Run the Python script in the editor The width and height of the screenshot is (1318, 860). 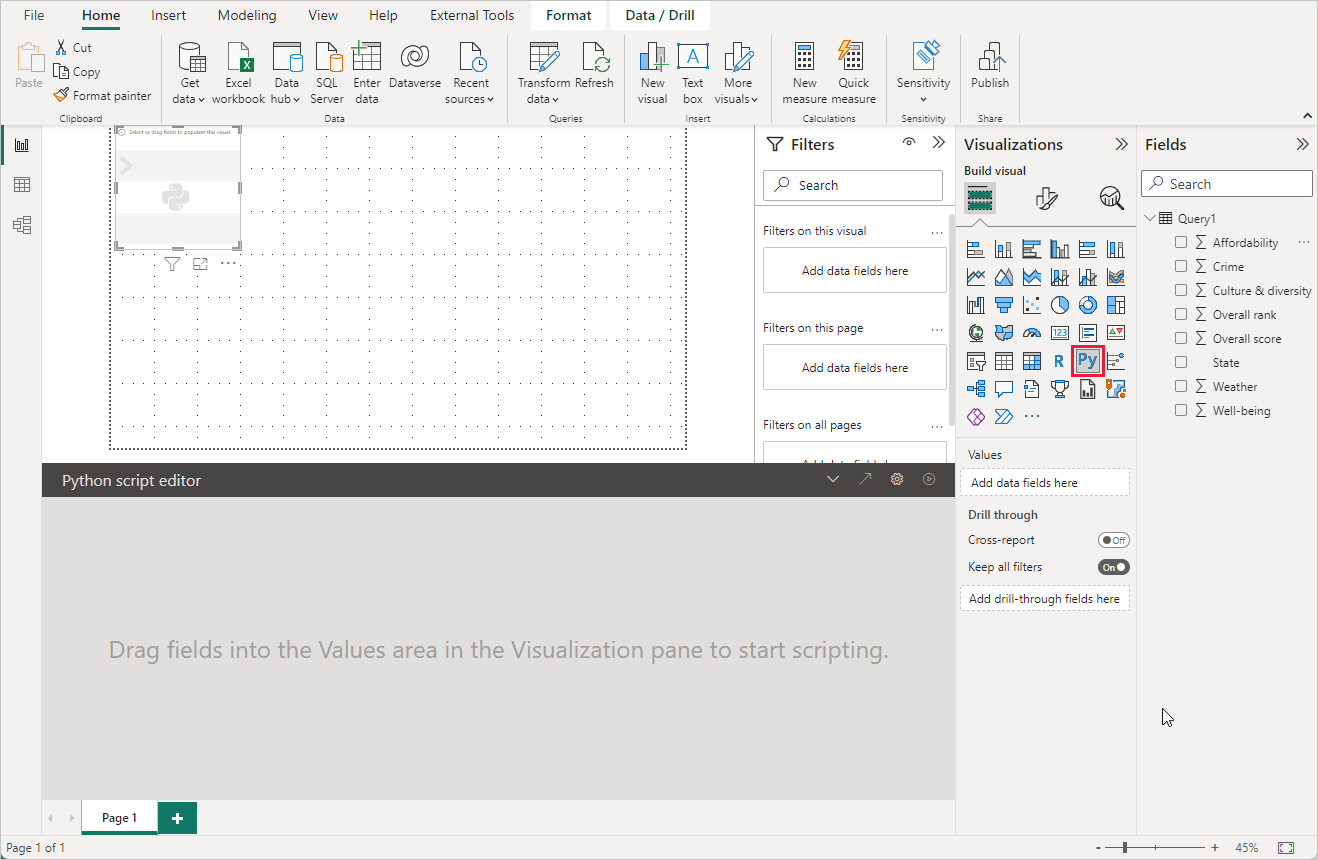pyautogui.click(x=928, y=479)
